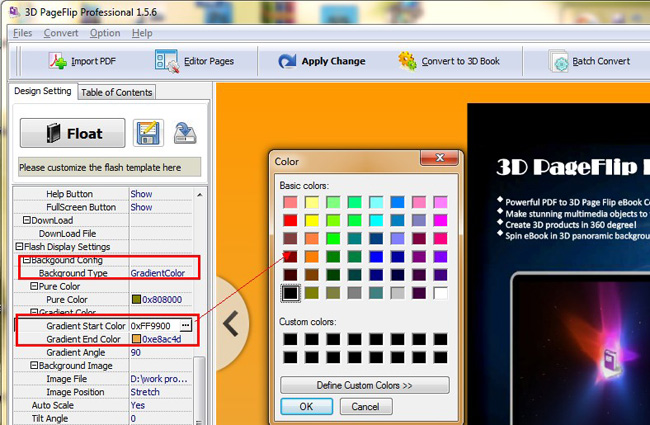Click the Pure Color 0x808000 swatch
The width and height of the screenshot is (650, 425).
point(136,299)
